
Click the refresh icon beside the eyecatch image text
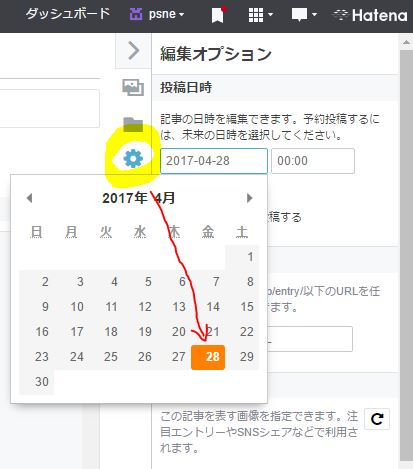[x=377, y=419]
